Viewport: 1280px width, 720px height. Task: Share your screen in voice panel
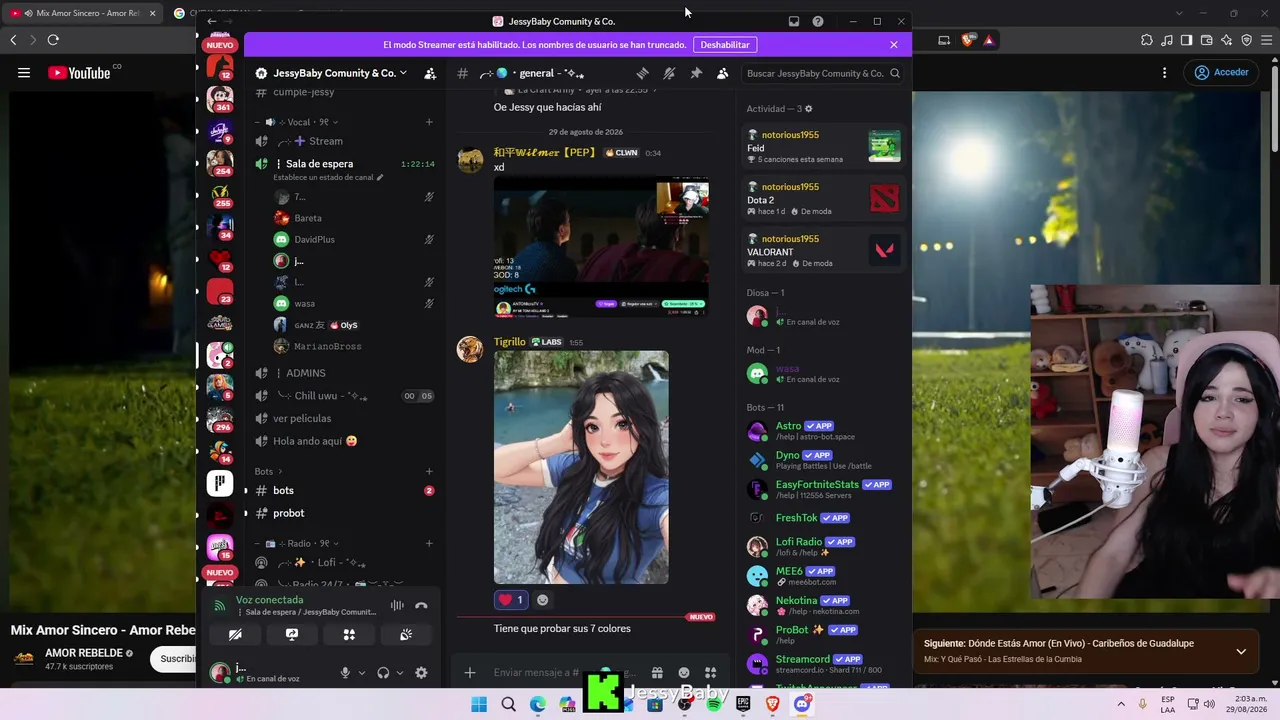(x=292, y=634)
